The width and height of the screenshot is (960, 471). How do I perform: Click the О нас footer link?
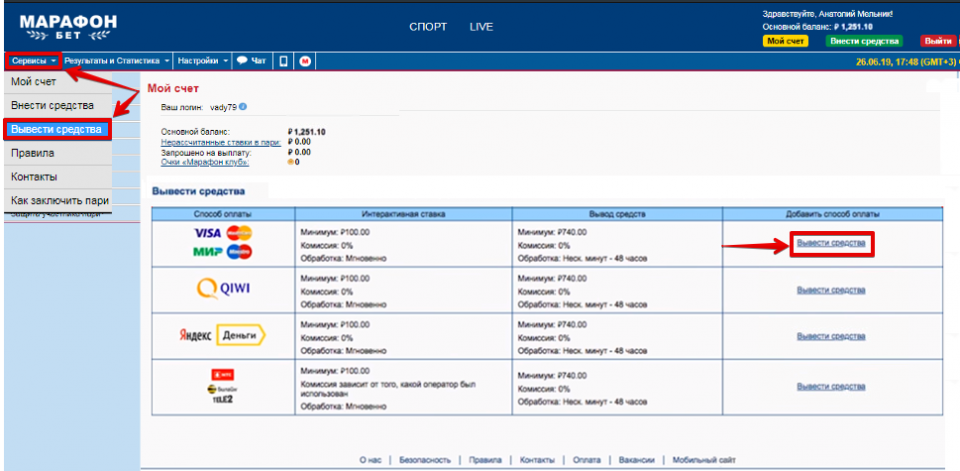click(x=372, y=460)
